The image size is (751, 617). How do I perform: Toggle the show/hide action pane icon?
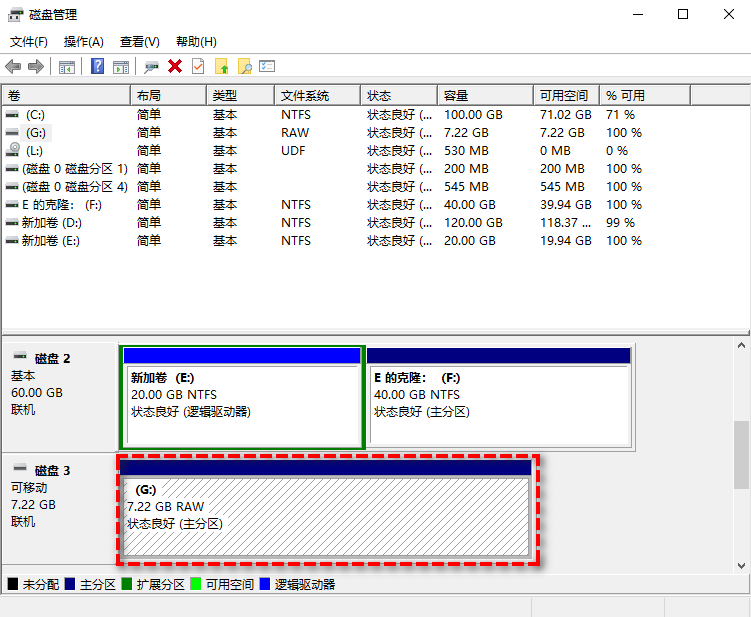121,67
